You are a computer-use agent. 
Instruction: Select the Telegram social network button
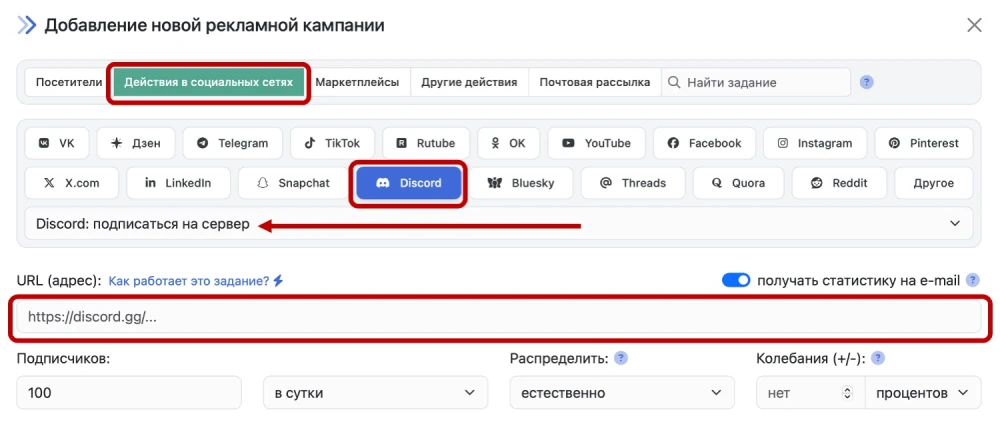click(x=233, y=143)
